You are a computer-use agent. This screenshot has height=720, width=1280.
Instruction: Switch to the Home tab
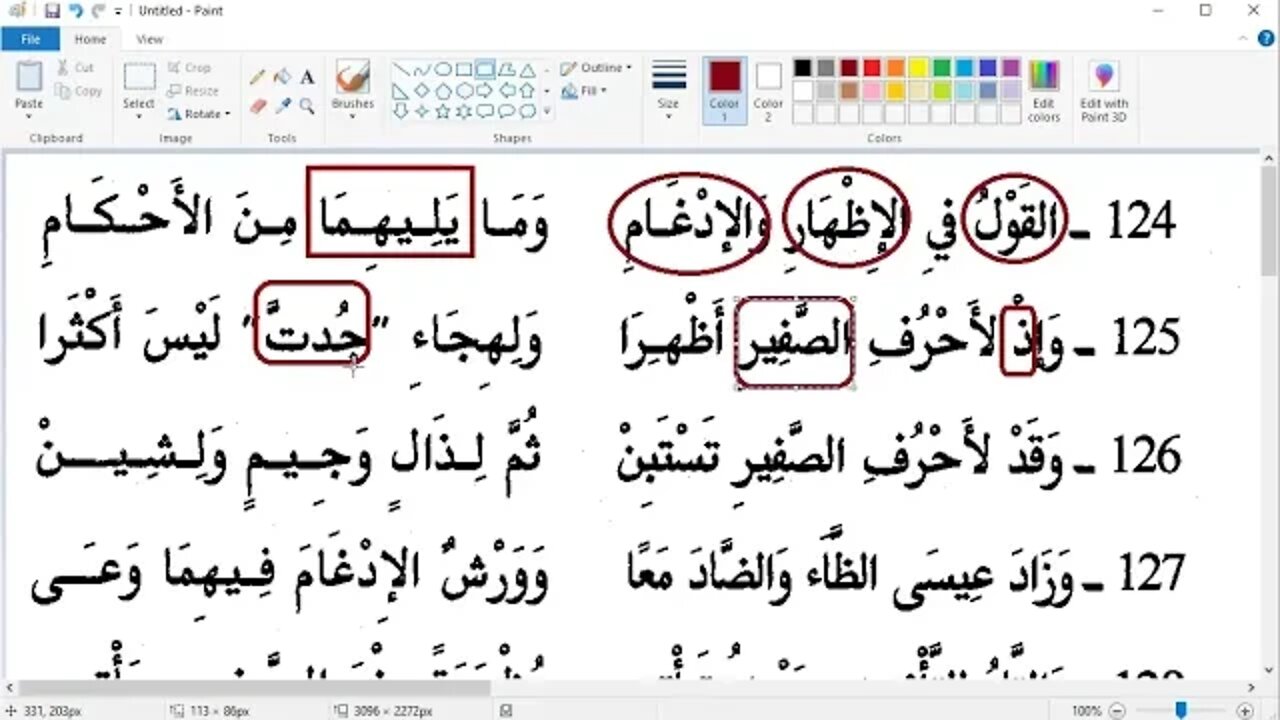point(90,40)
